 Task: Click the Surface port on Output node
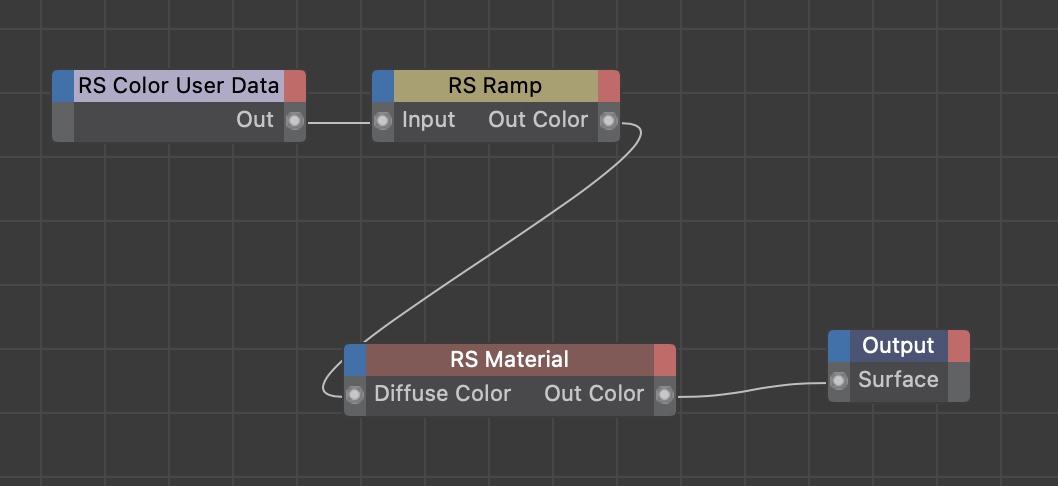[839, 381]
